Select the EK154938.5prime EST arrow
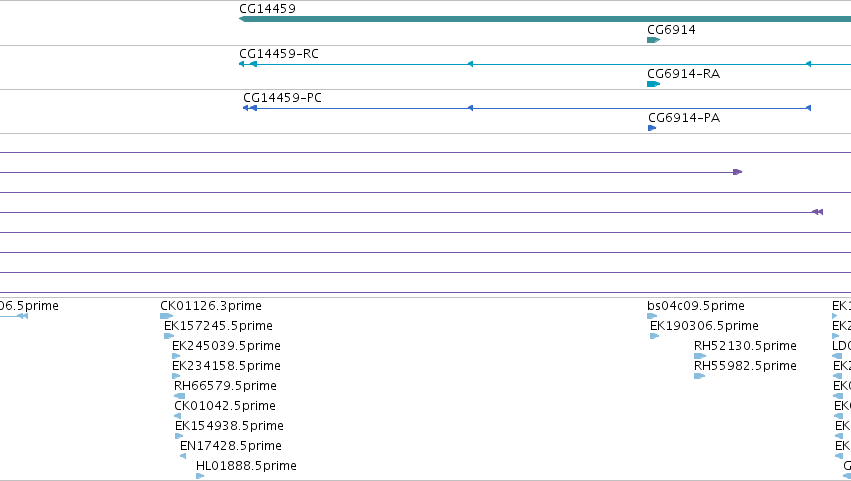The width and height of the screenshot is (851, 481). pos(179,436)
